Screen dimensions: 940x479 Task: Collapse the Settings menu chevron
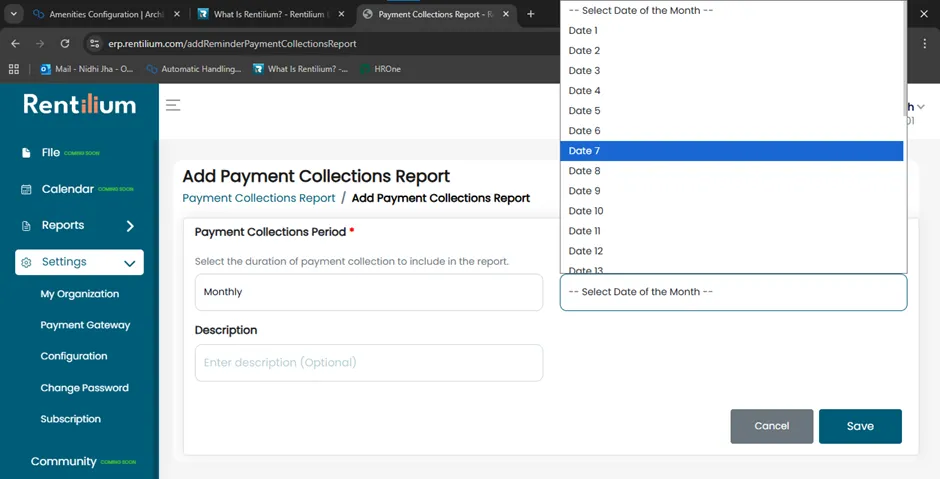tap(129, 263)
